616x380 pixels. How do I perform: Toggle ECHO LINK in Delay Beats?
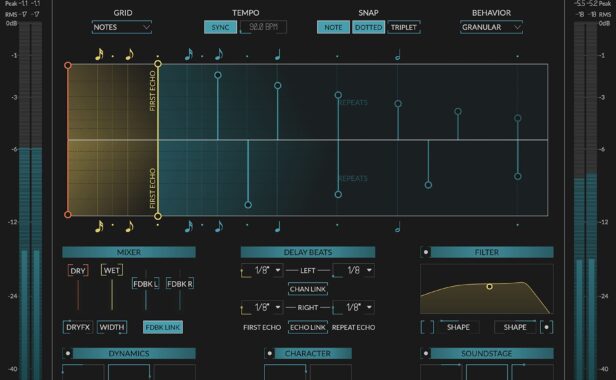coord(308,327)
